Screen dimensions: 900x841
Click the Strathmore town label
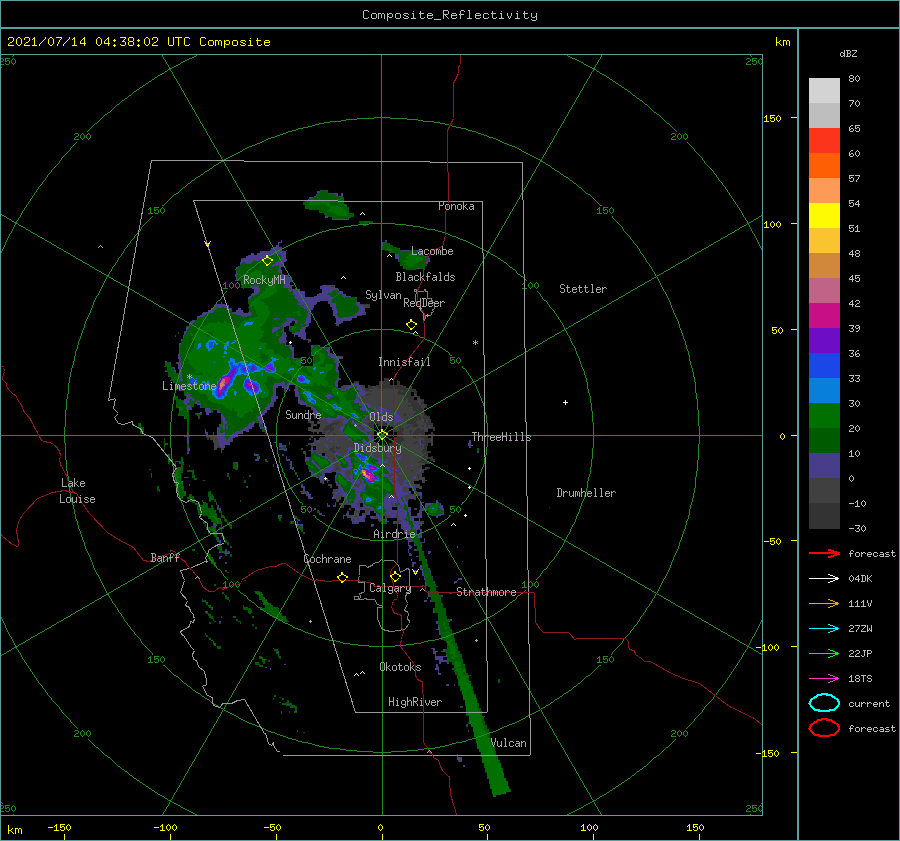click(486, 592)
